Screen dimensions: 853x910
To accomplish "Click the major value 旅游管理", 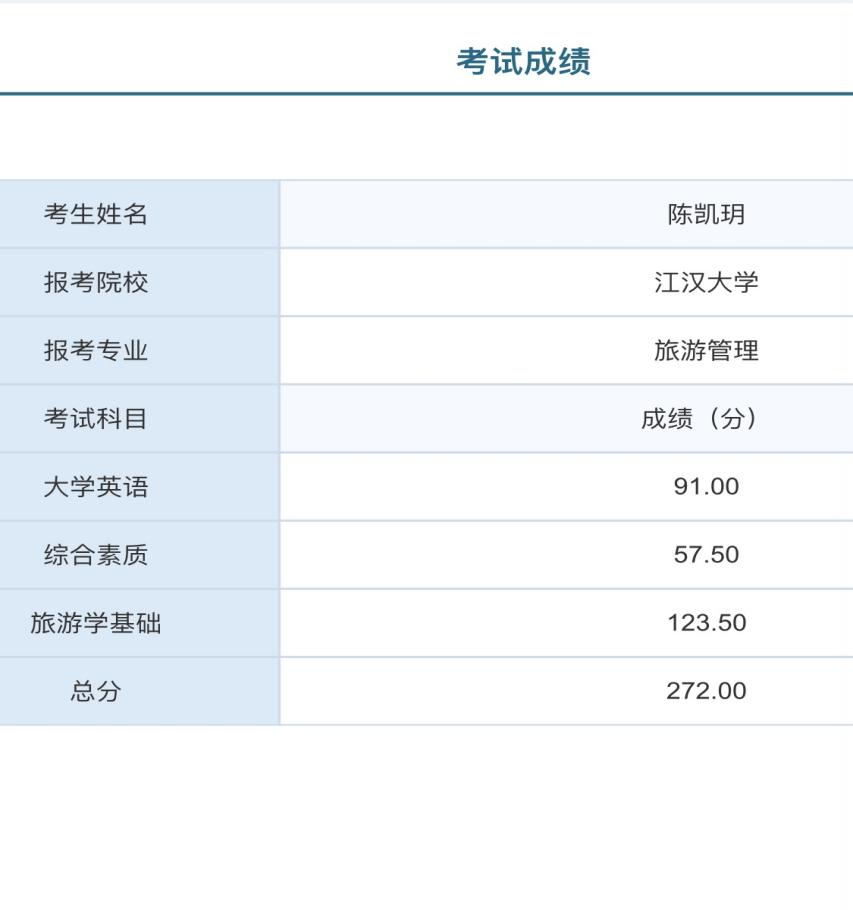I will tap(706, 351).
